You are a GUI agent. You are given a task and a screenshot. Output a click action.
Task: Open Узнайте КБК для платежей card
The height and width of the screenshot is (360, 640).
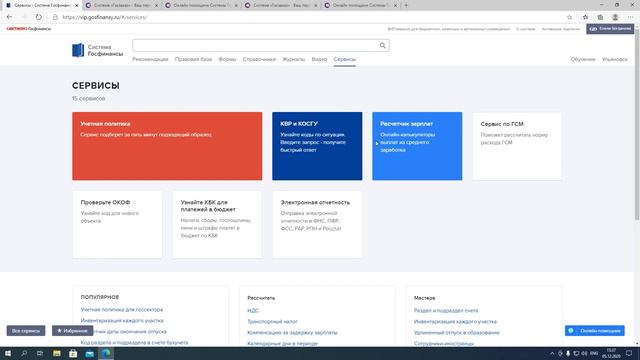tap(217, 224)
